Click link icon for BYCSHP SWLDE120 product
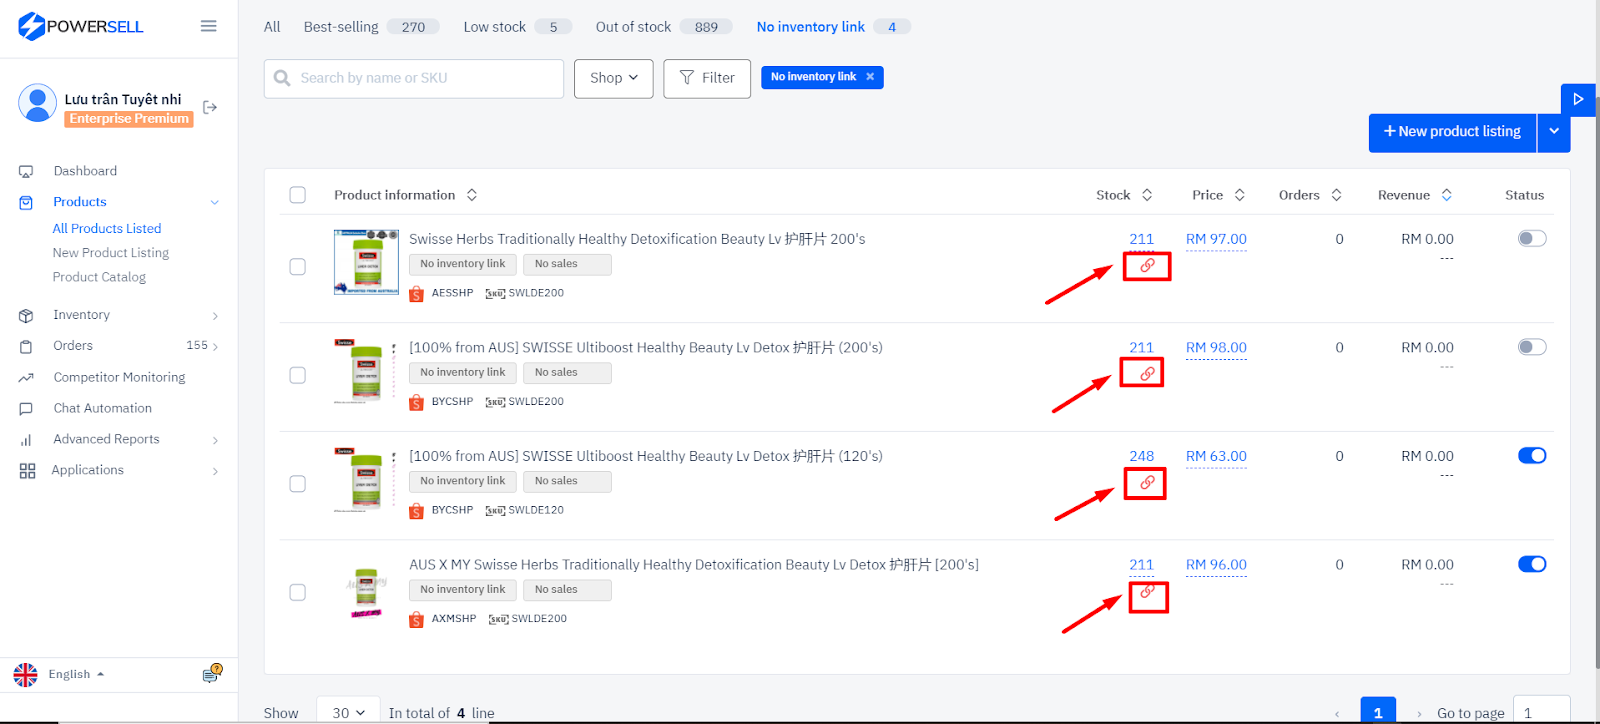This screenshot has width=1600, height=724. [1147, 483]
